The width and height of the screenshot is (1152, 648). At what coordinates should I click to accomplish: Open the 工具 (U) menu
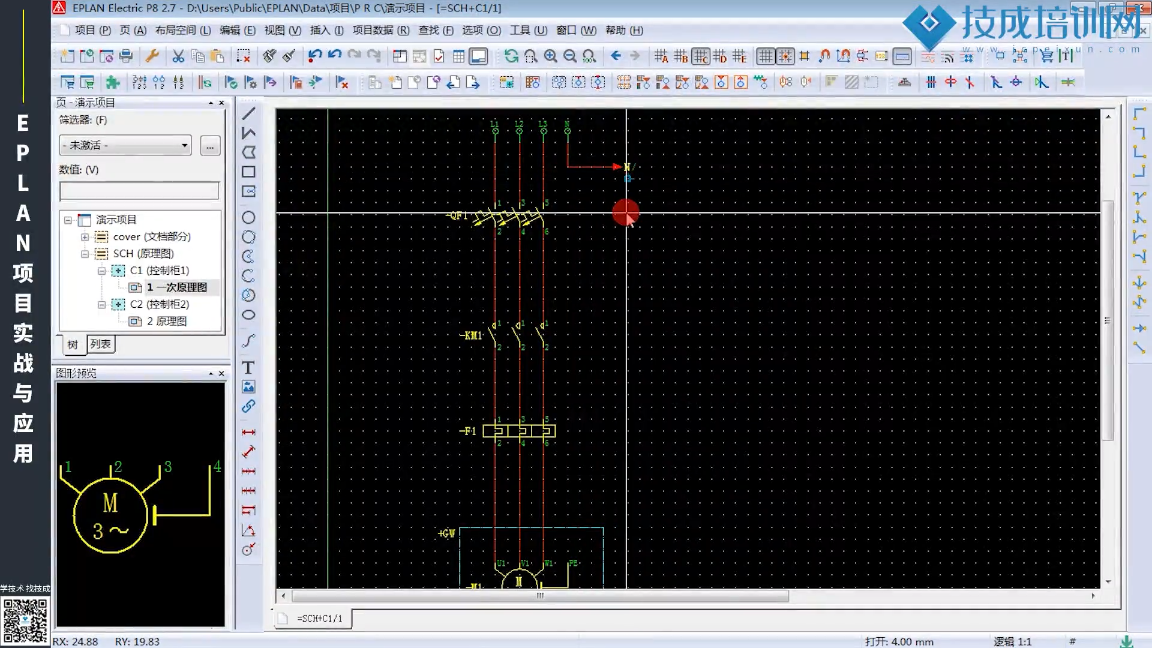coord(528,30)
